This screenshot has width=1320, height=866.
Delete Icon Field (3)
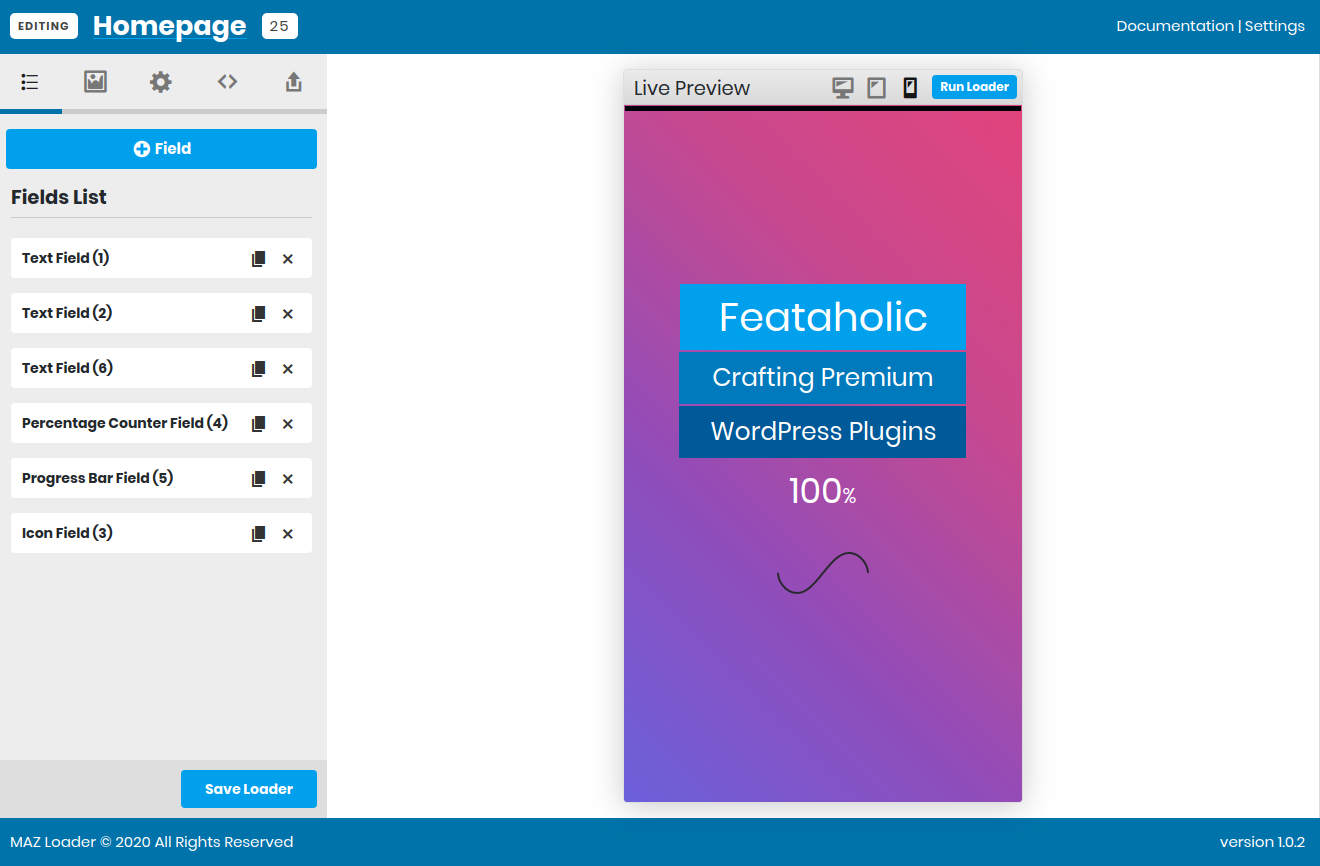tap(288, 534)
